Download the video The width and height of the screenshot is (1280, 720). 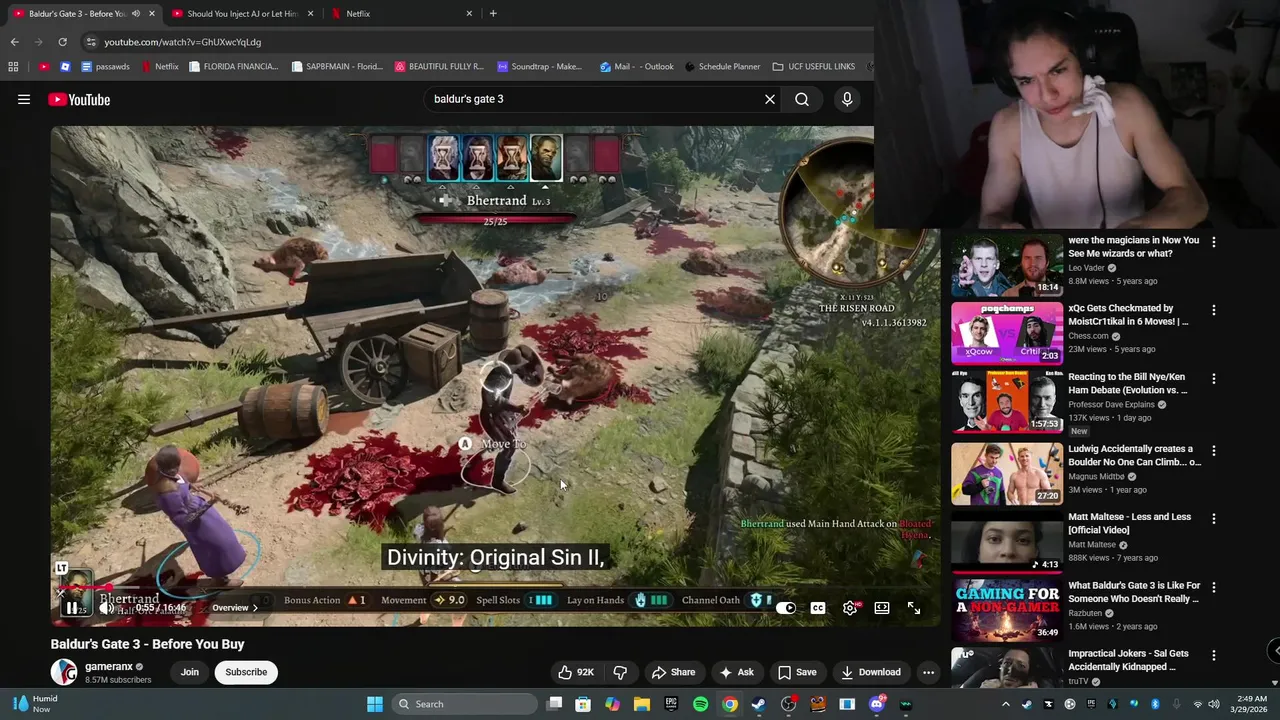click(870, 672)
